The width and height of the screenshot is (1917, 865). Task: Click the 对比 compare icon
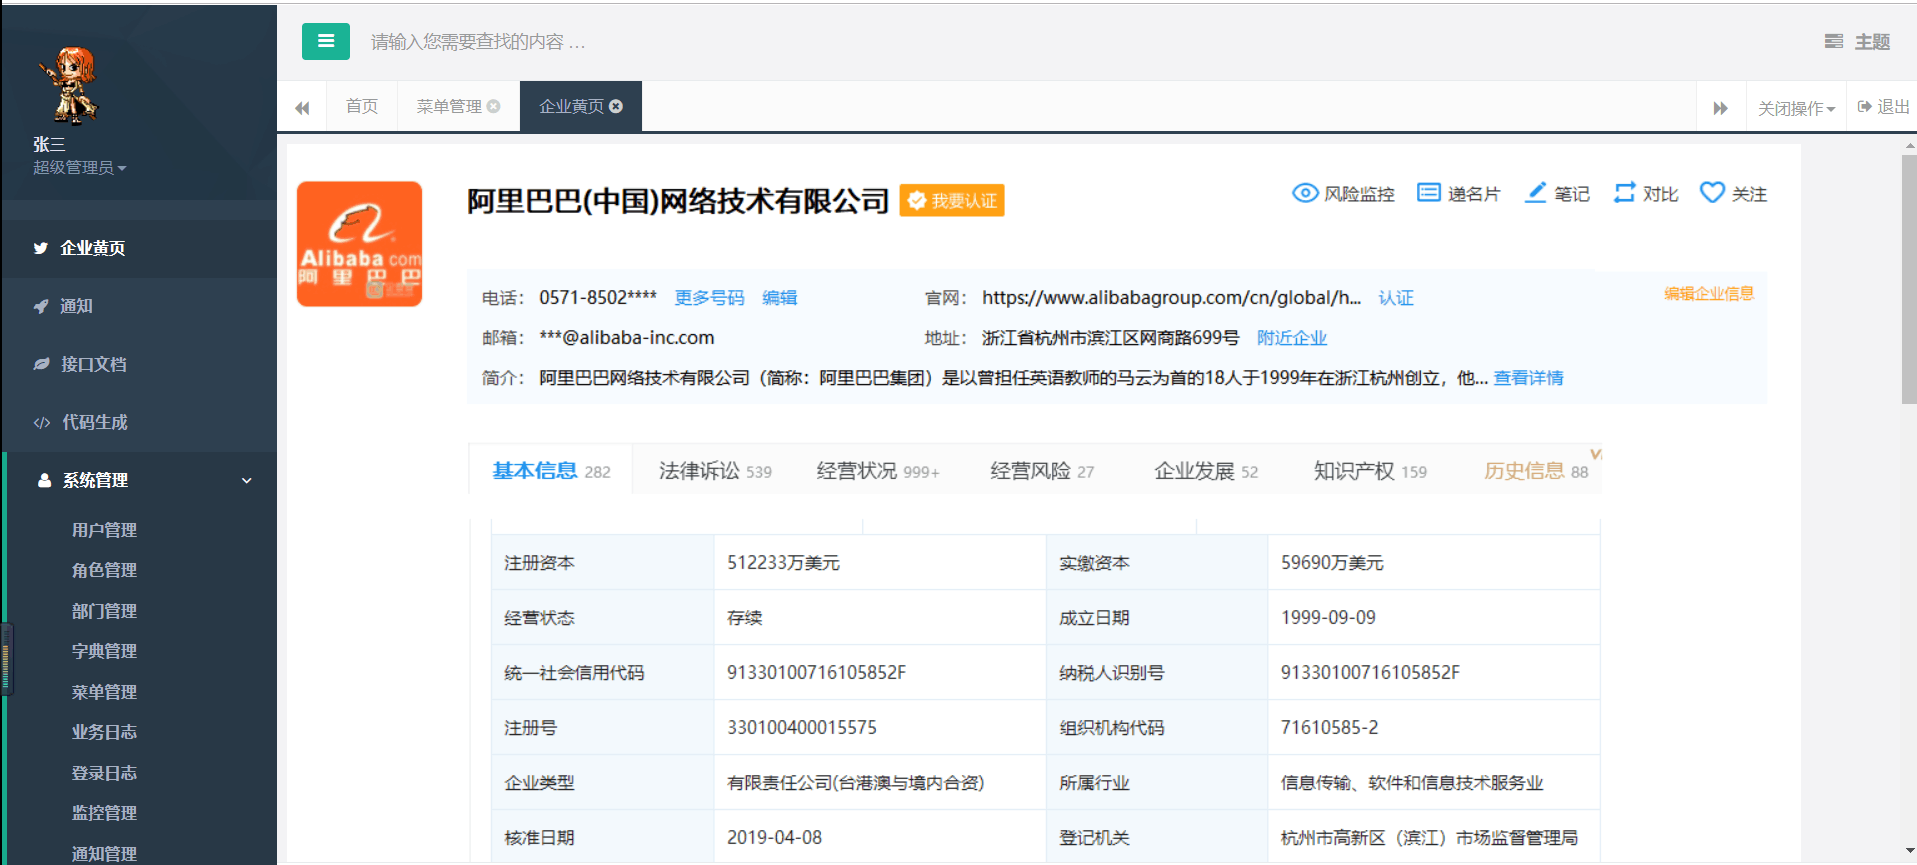point(1624,193)
